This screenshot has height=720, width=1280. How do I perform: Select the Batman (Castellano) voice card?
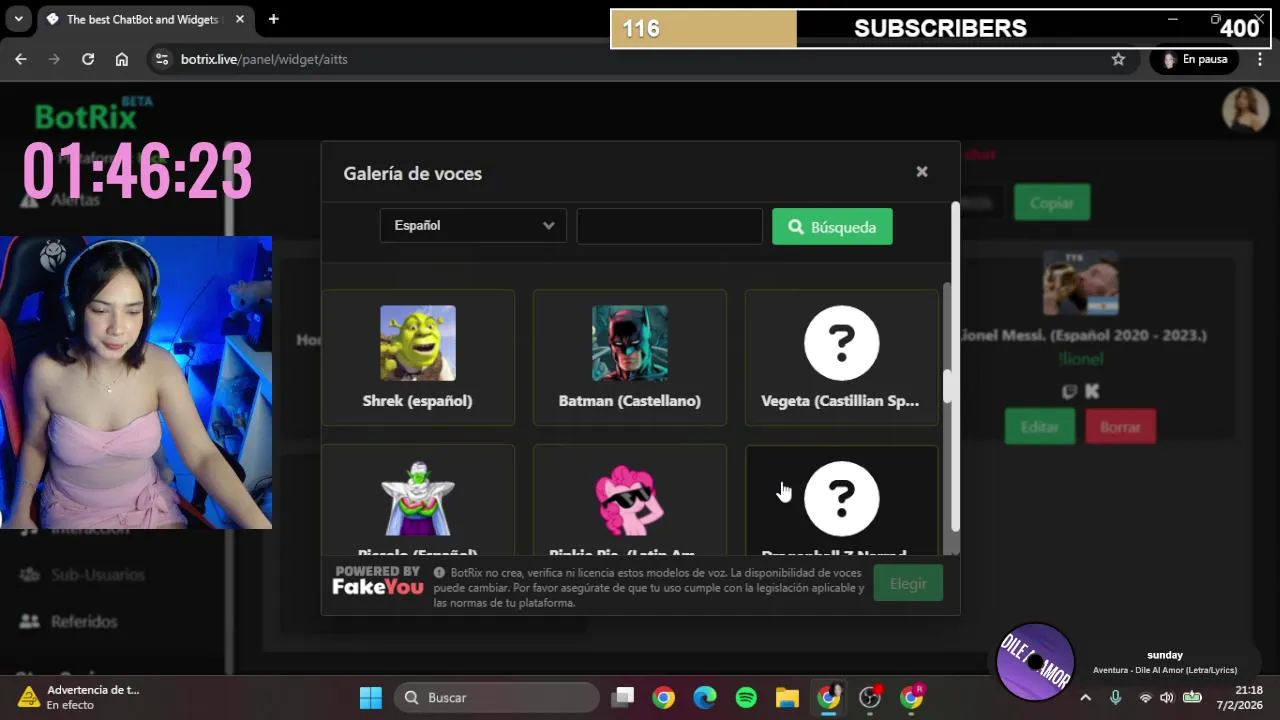[630, 357]
